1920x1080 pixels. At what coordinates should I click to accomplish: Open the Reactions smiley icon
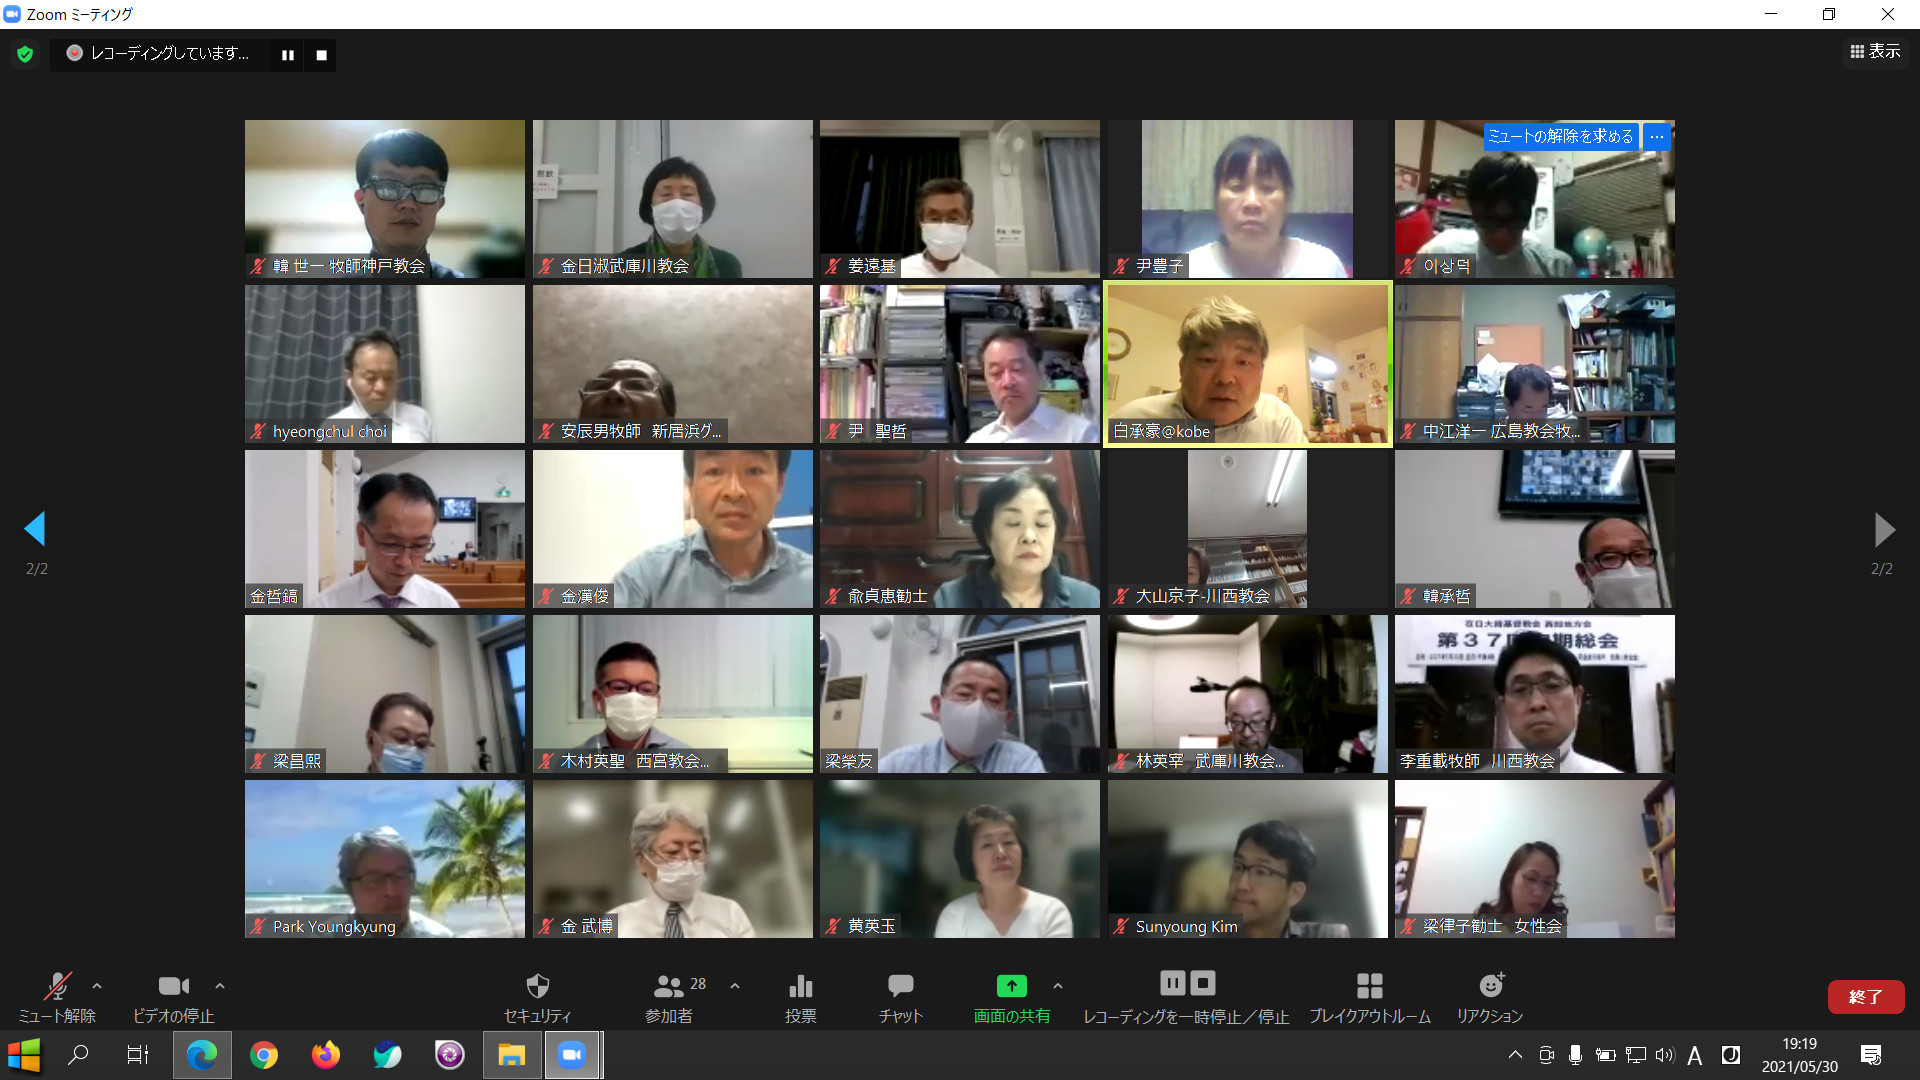1490,986
